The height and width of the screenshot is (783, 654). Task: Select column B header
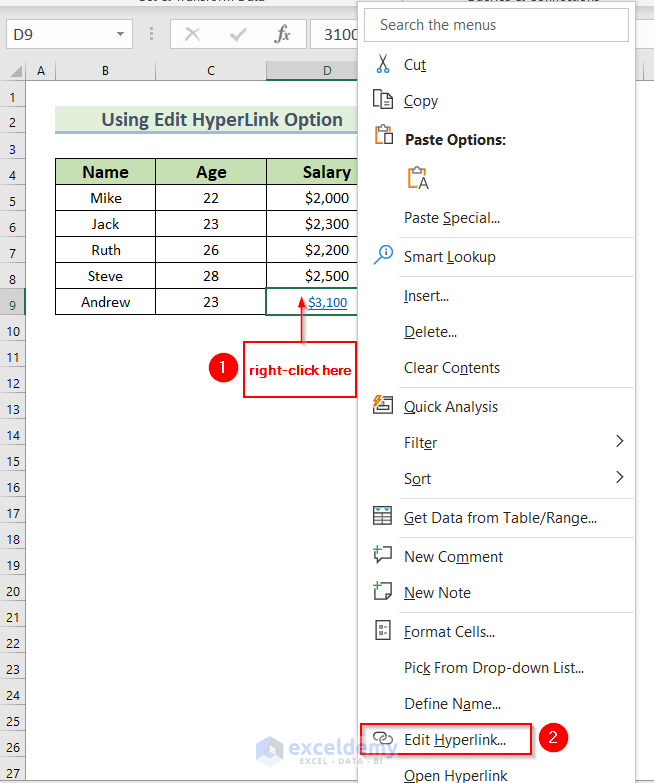[105, 71]
